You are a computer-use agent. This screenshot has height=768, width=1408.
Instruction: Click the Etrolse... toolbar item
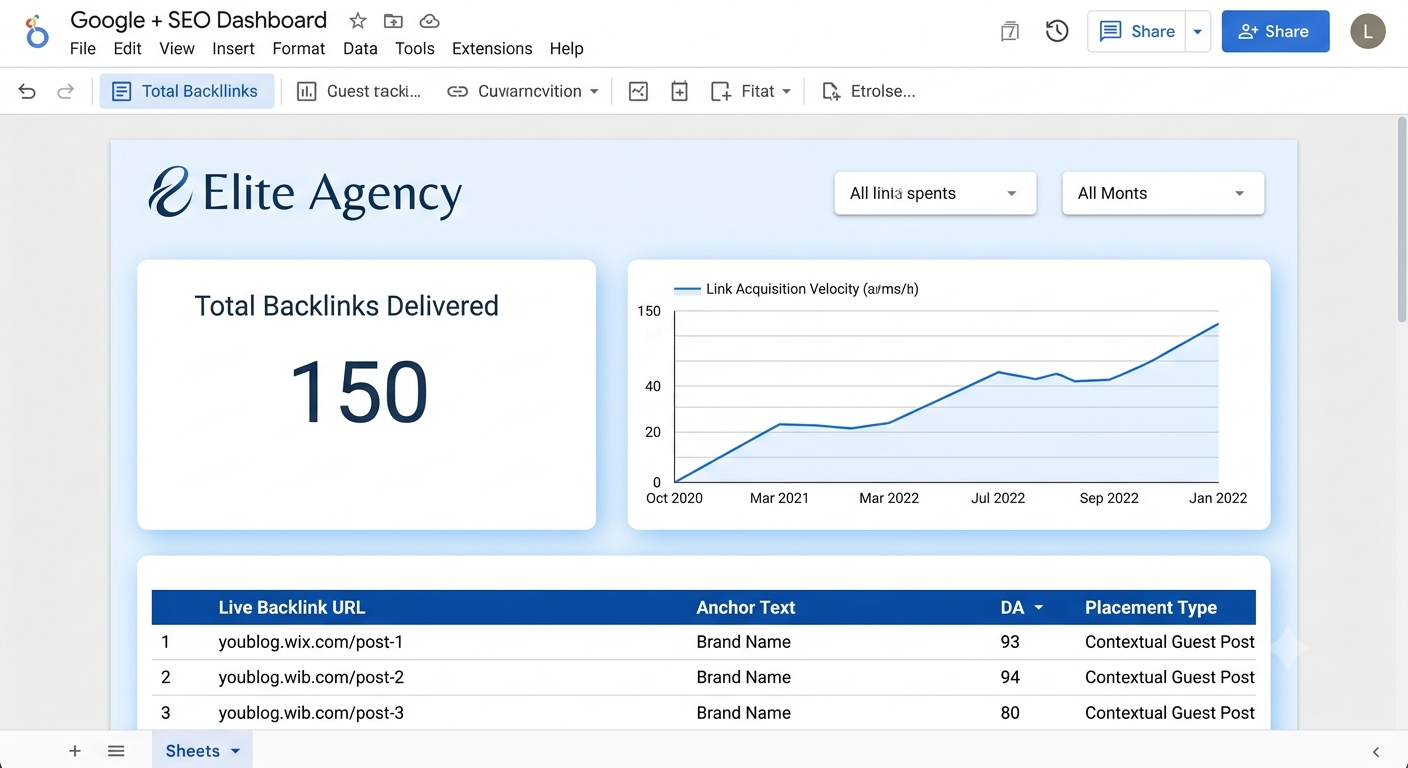pyautogui.click(x=868, y=92)
